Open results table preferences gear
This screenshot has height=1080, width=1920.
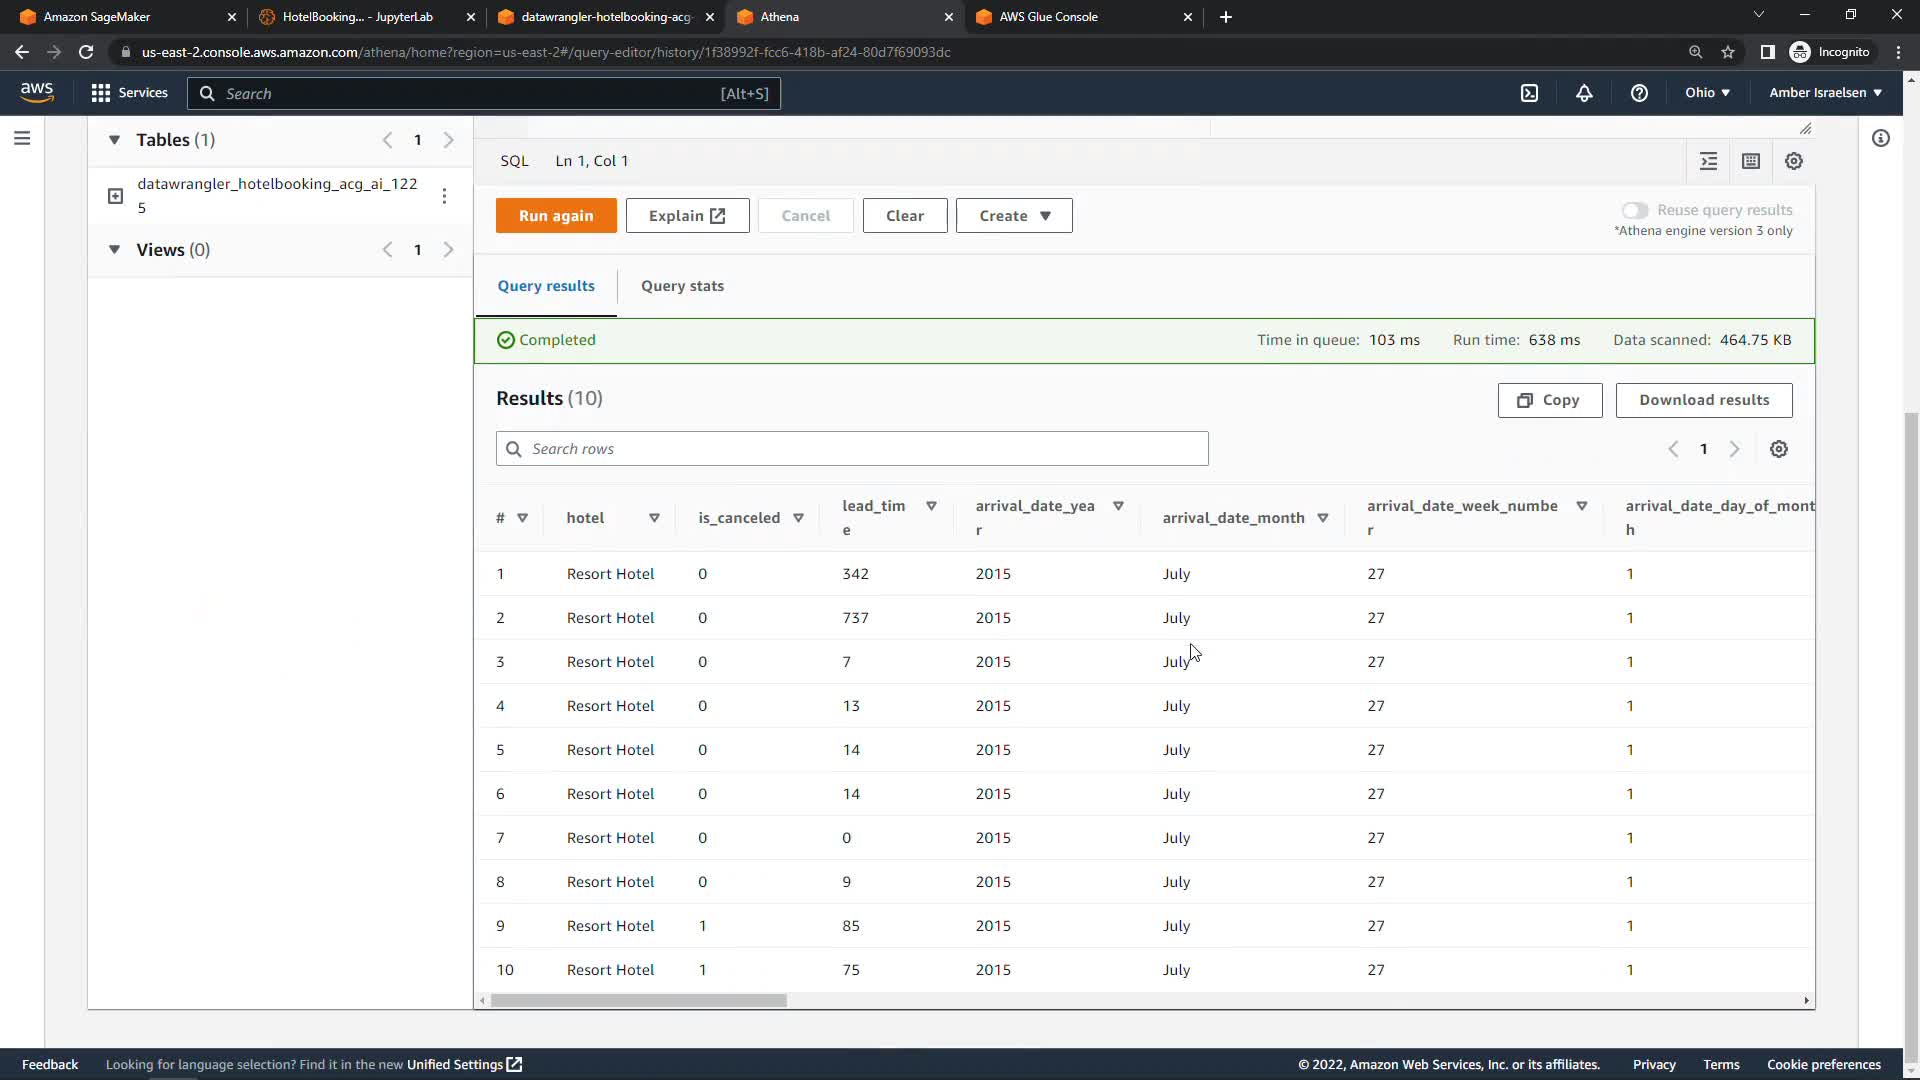pos(1778,449)
